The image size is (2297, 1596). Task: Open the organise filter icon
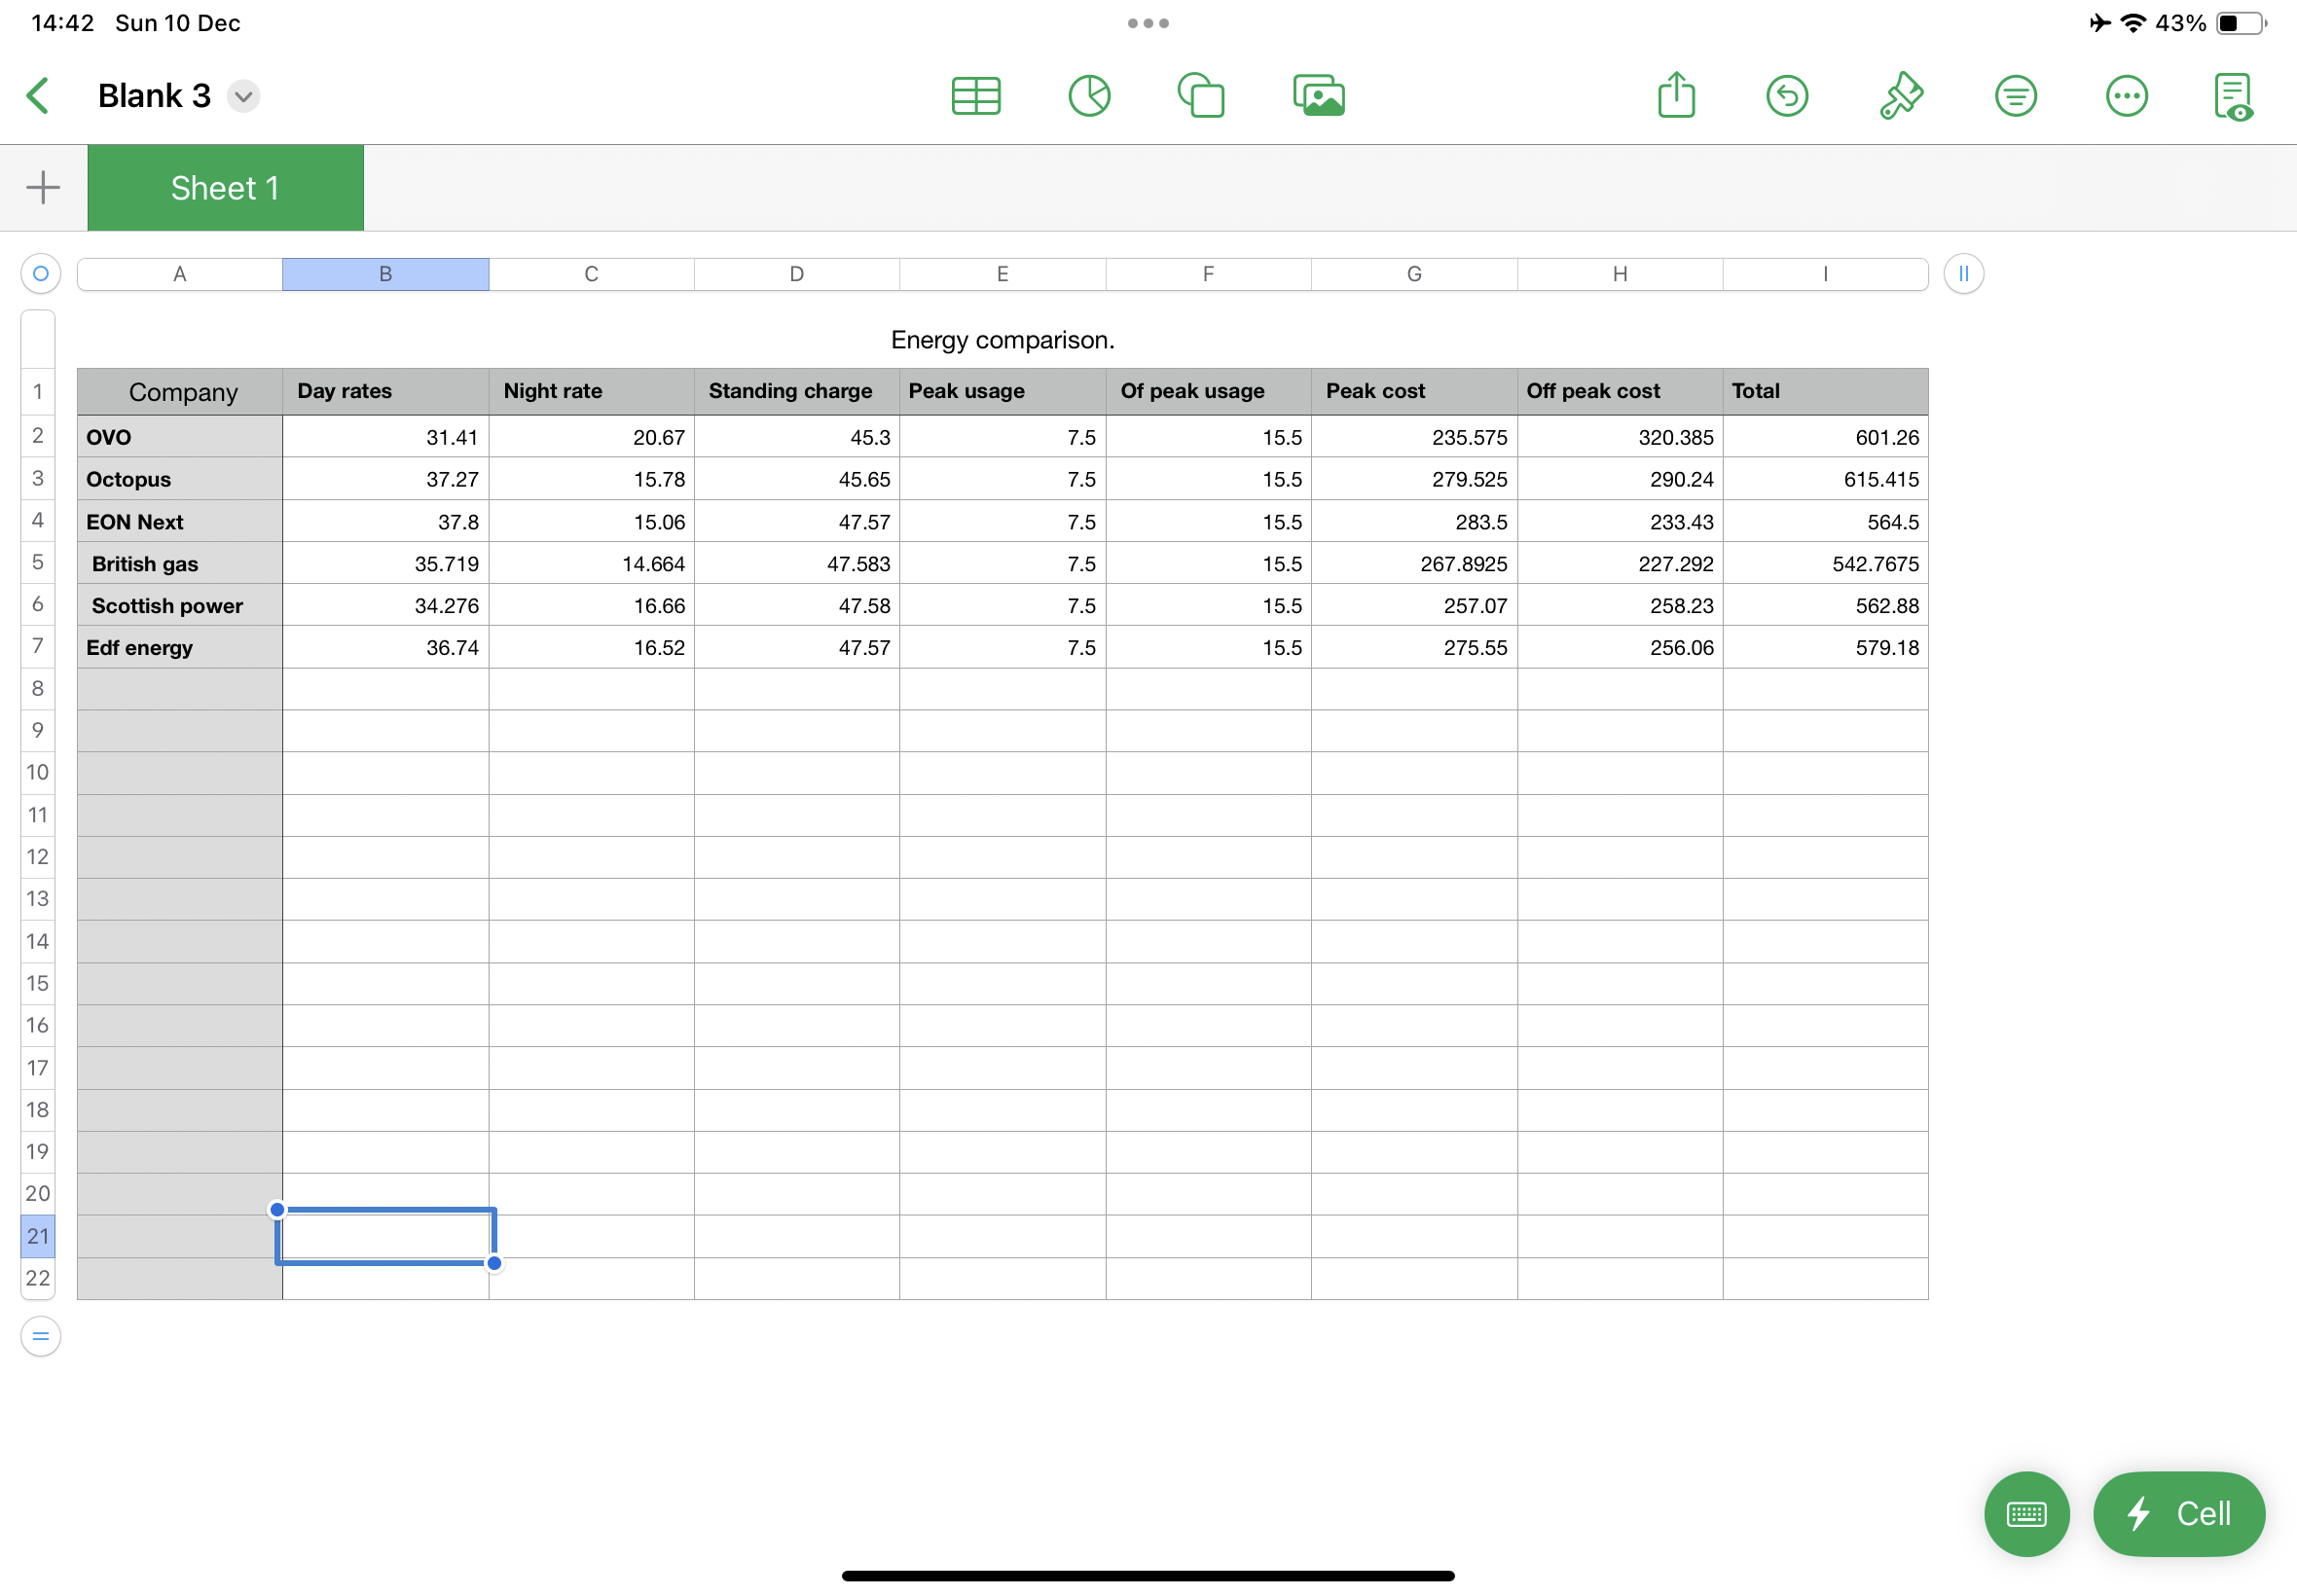pos(2015,96)
